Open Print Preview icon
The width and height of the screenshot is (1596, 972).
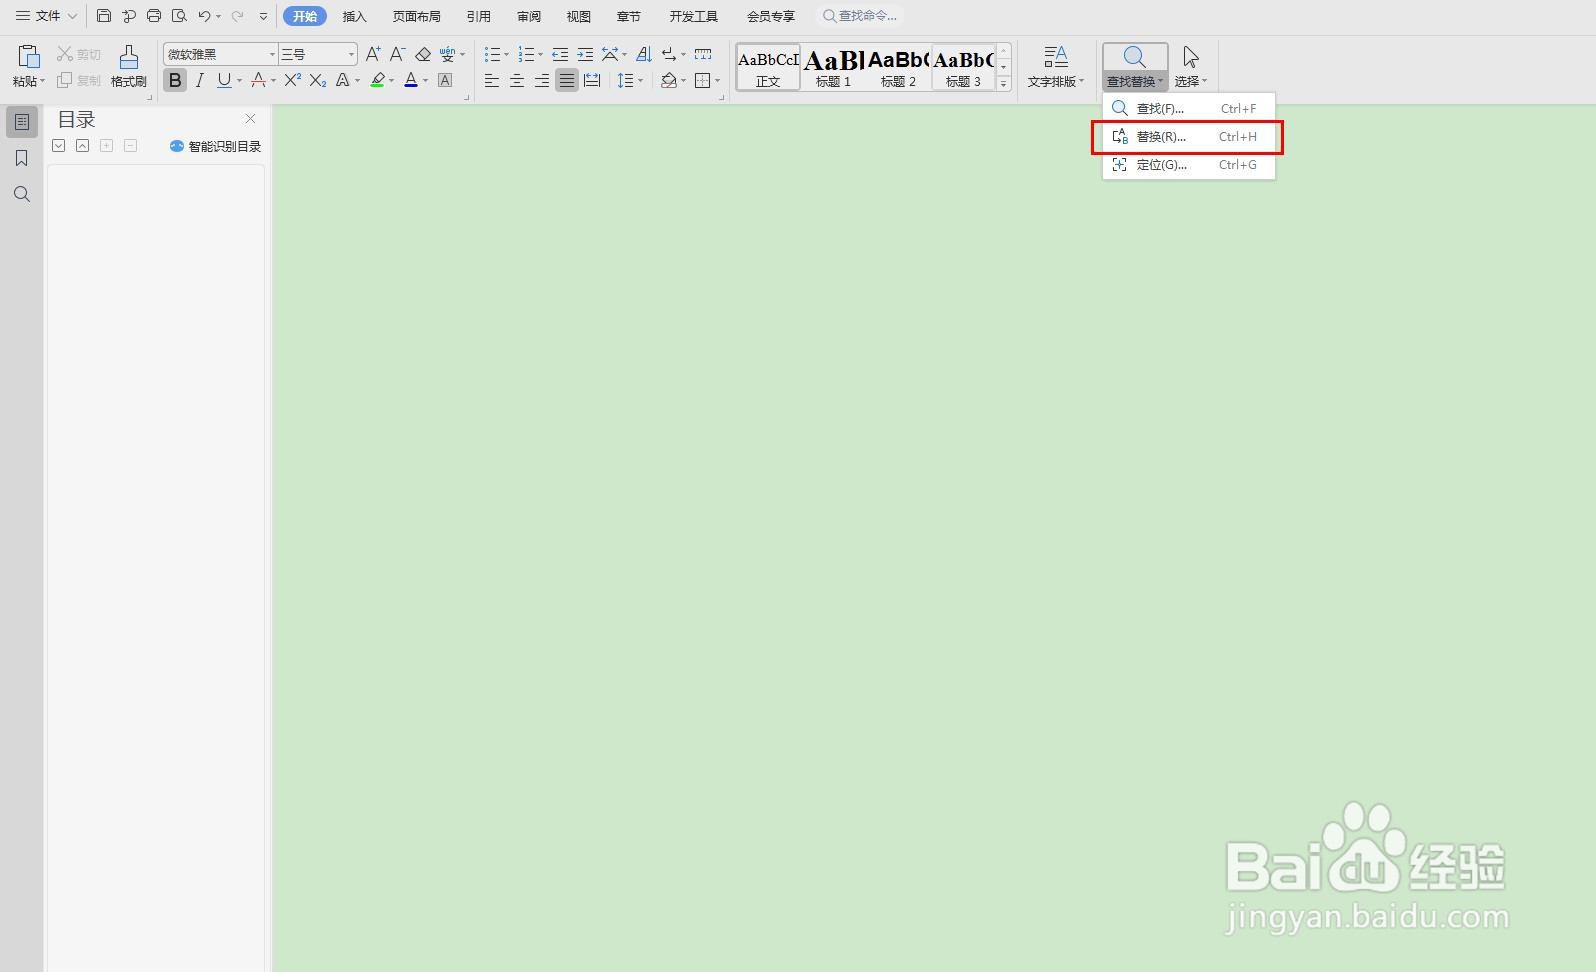(179, 16)
